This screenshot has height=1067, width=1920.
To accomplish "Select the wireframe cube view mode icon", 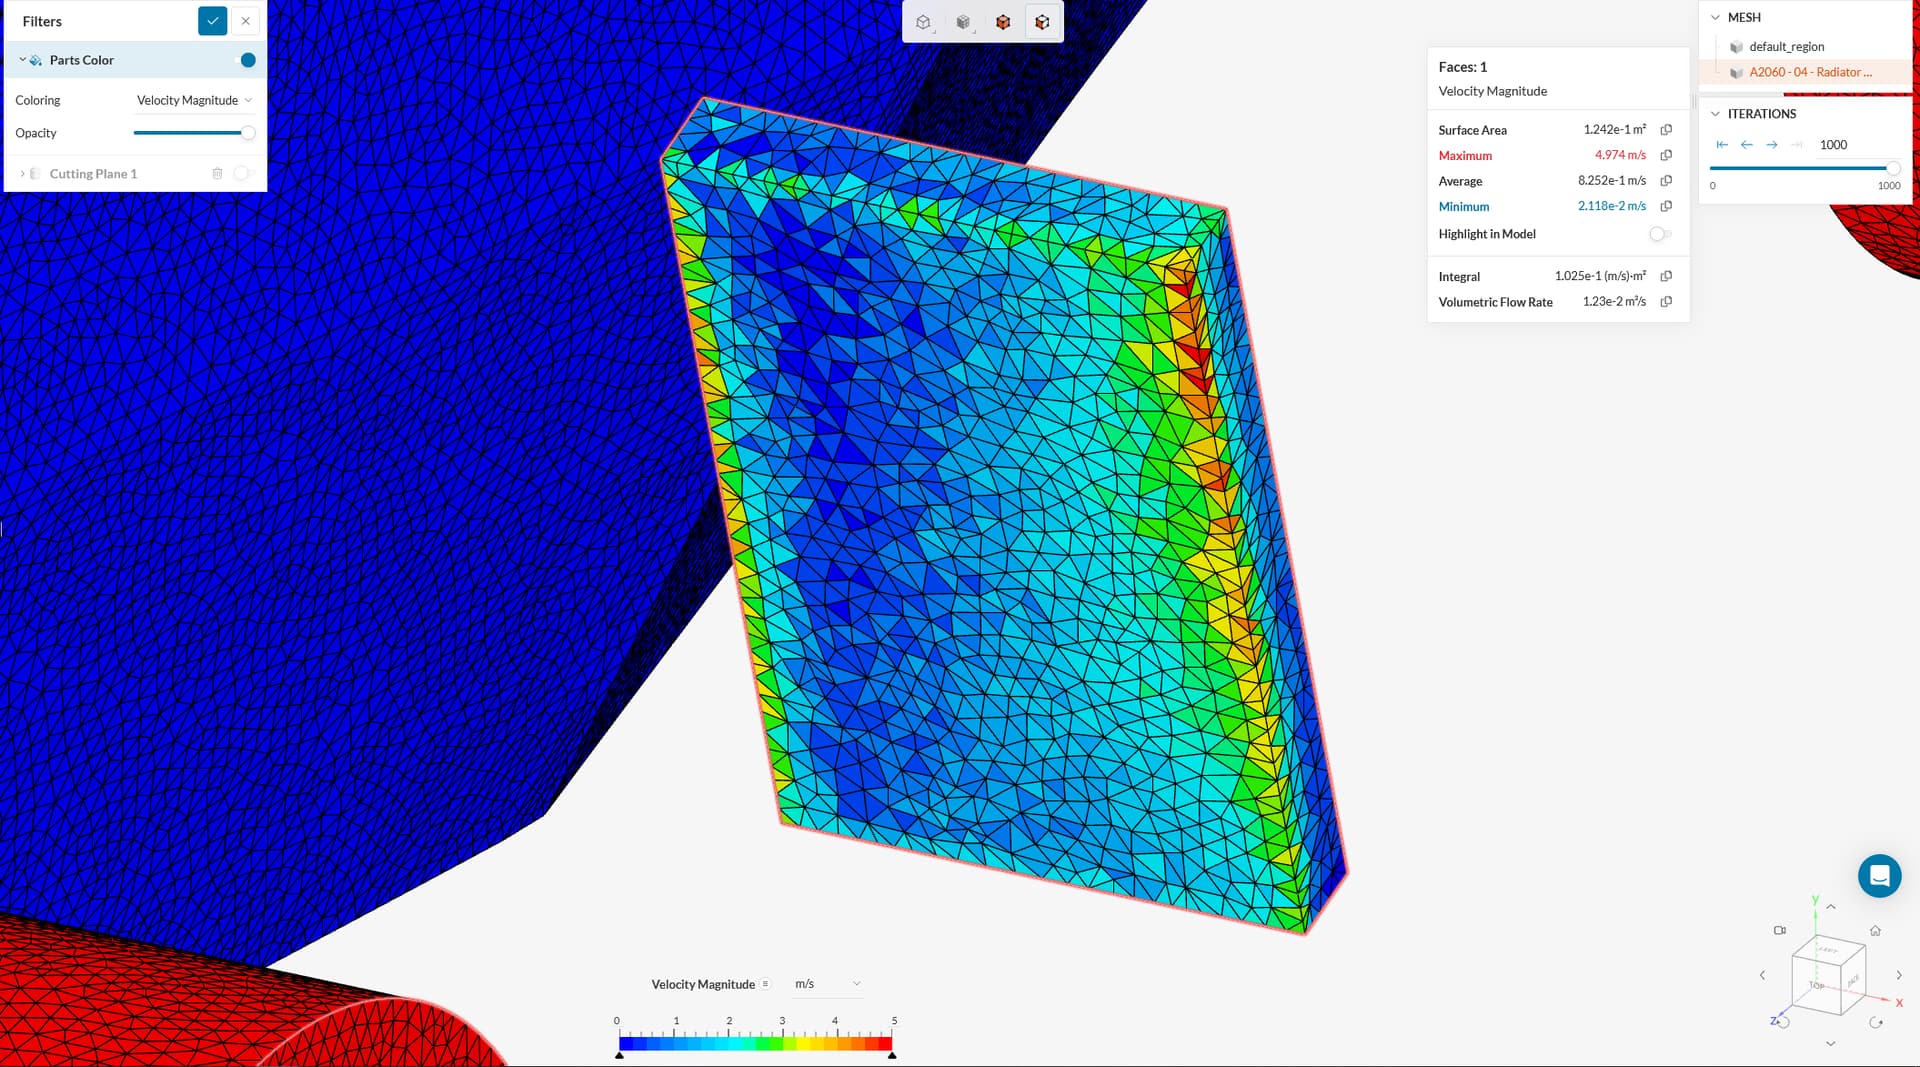I will click(x=922, y=21).
